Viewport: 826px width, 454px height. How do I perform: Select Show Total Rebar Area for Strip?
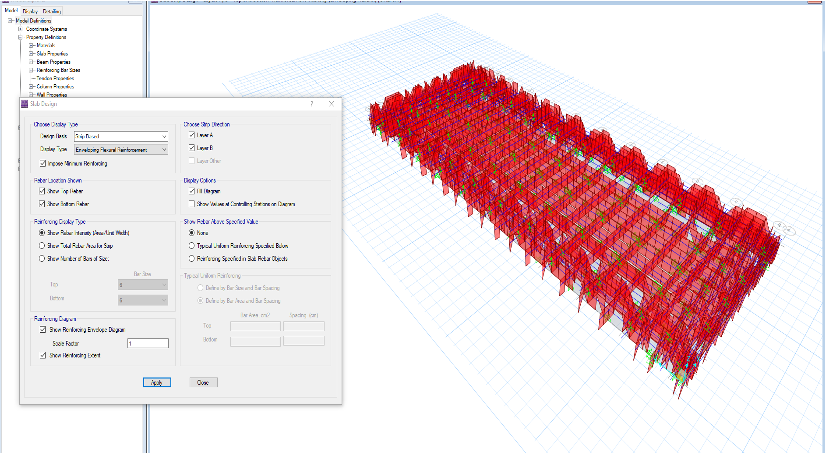[x=41, y=244]
